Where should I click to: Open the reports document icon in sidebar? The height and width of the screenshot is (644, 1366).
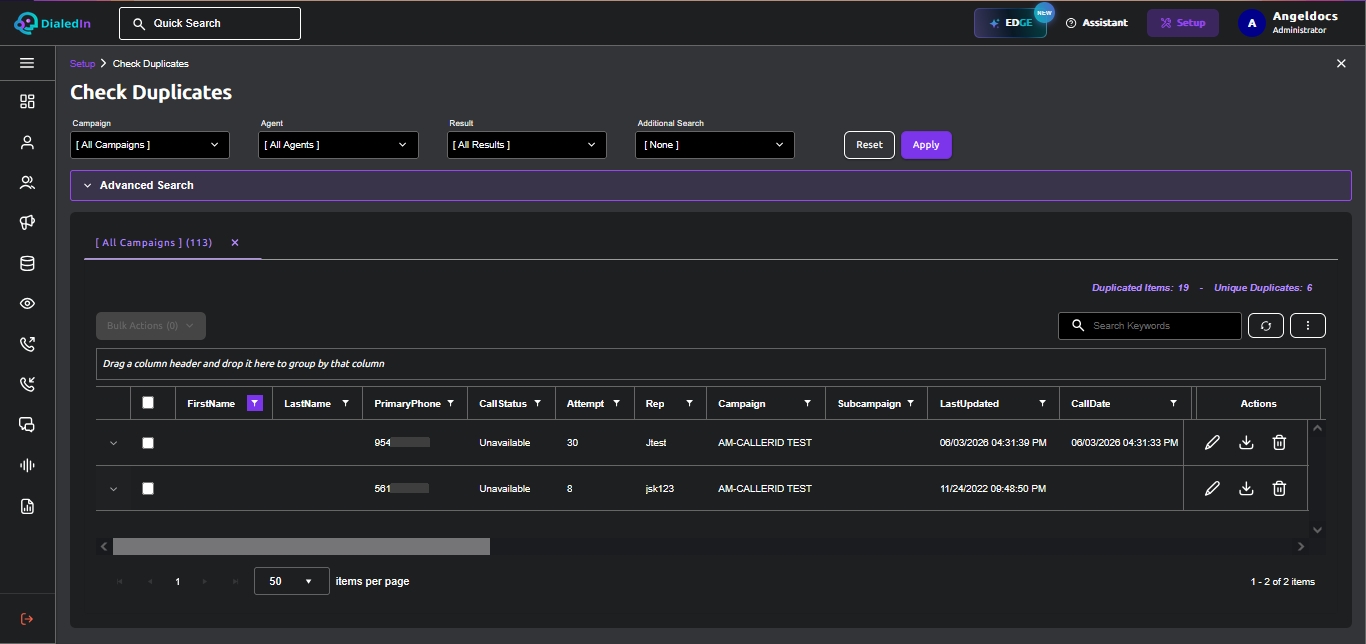(27, 506)
